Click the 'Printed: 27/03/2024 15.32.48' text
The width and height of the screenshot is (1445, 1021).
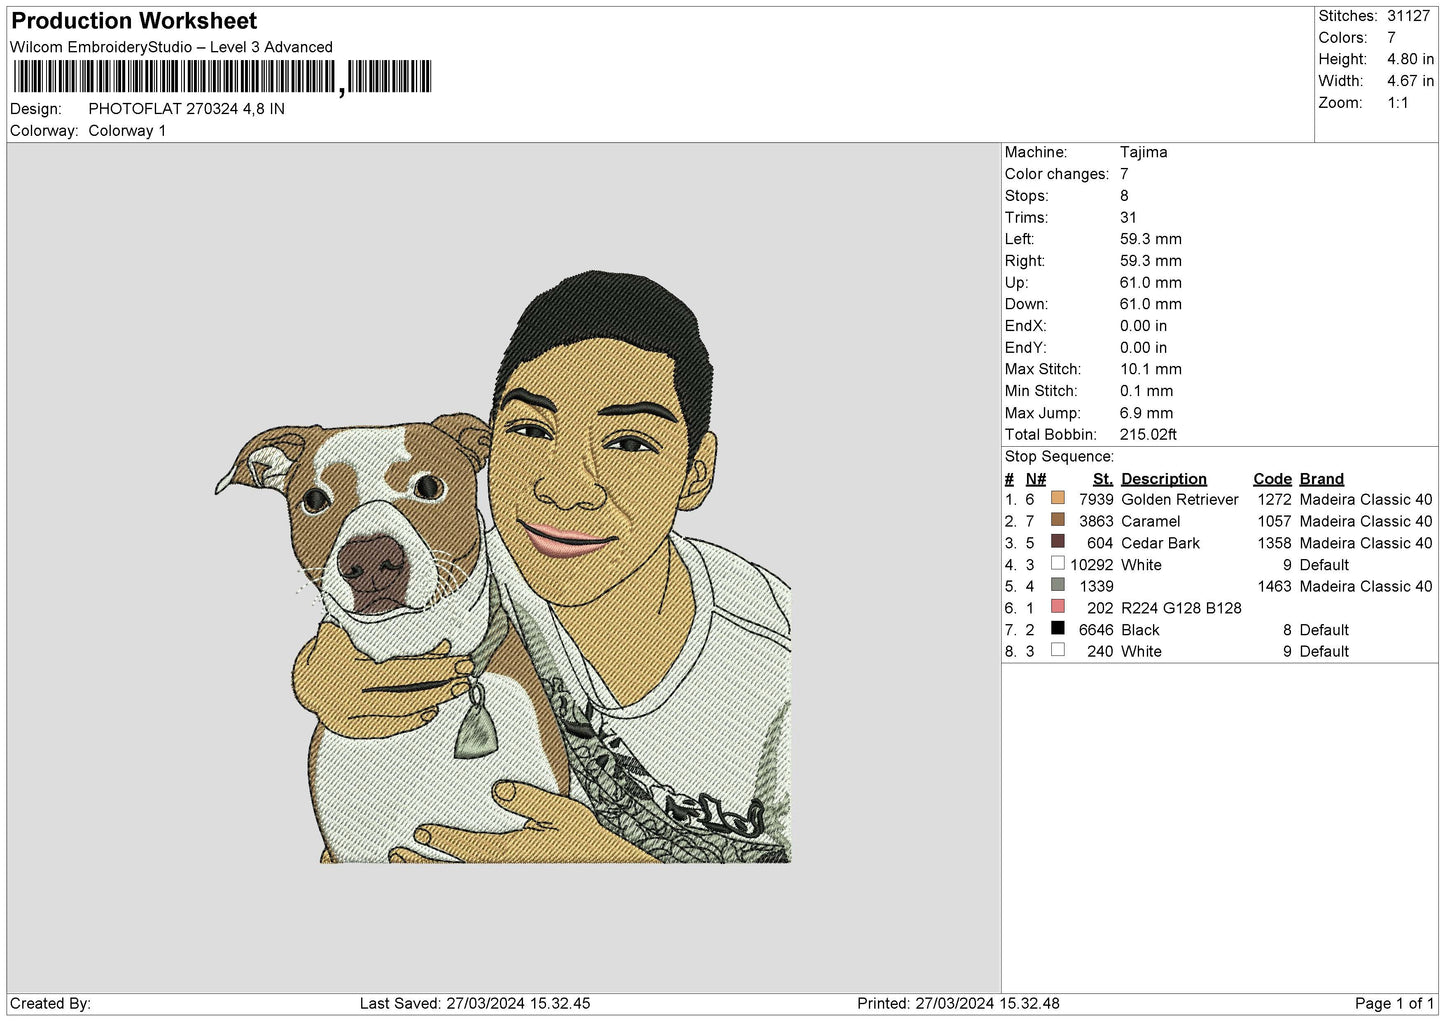(958, 1003)
